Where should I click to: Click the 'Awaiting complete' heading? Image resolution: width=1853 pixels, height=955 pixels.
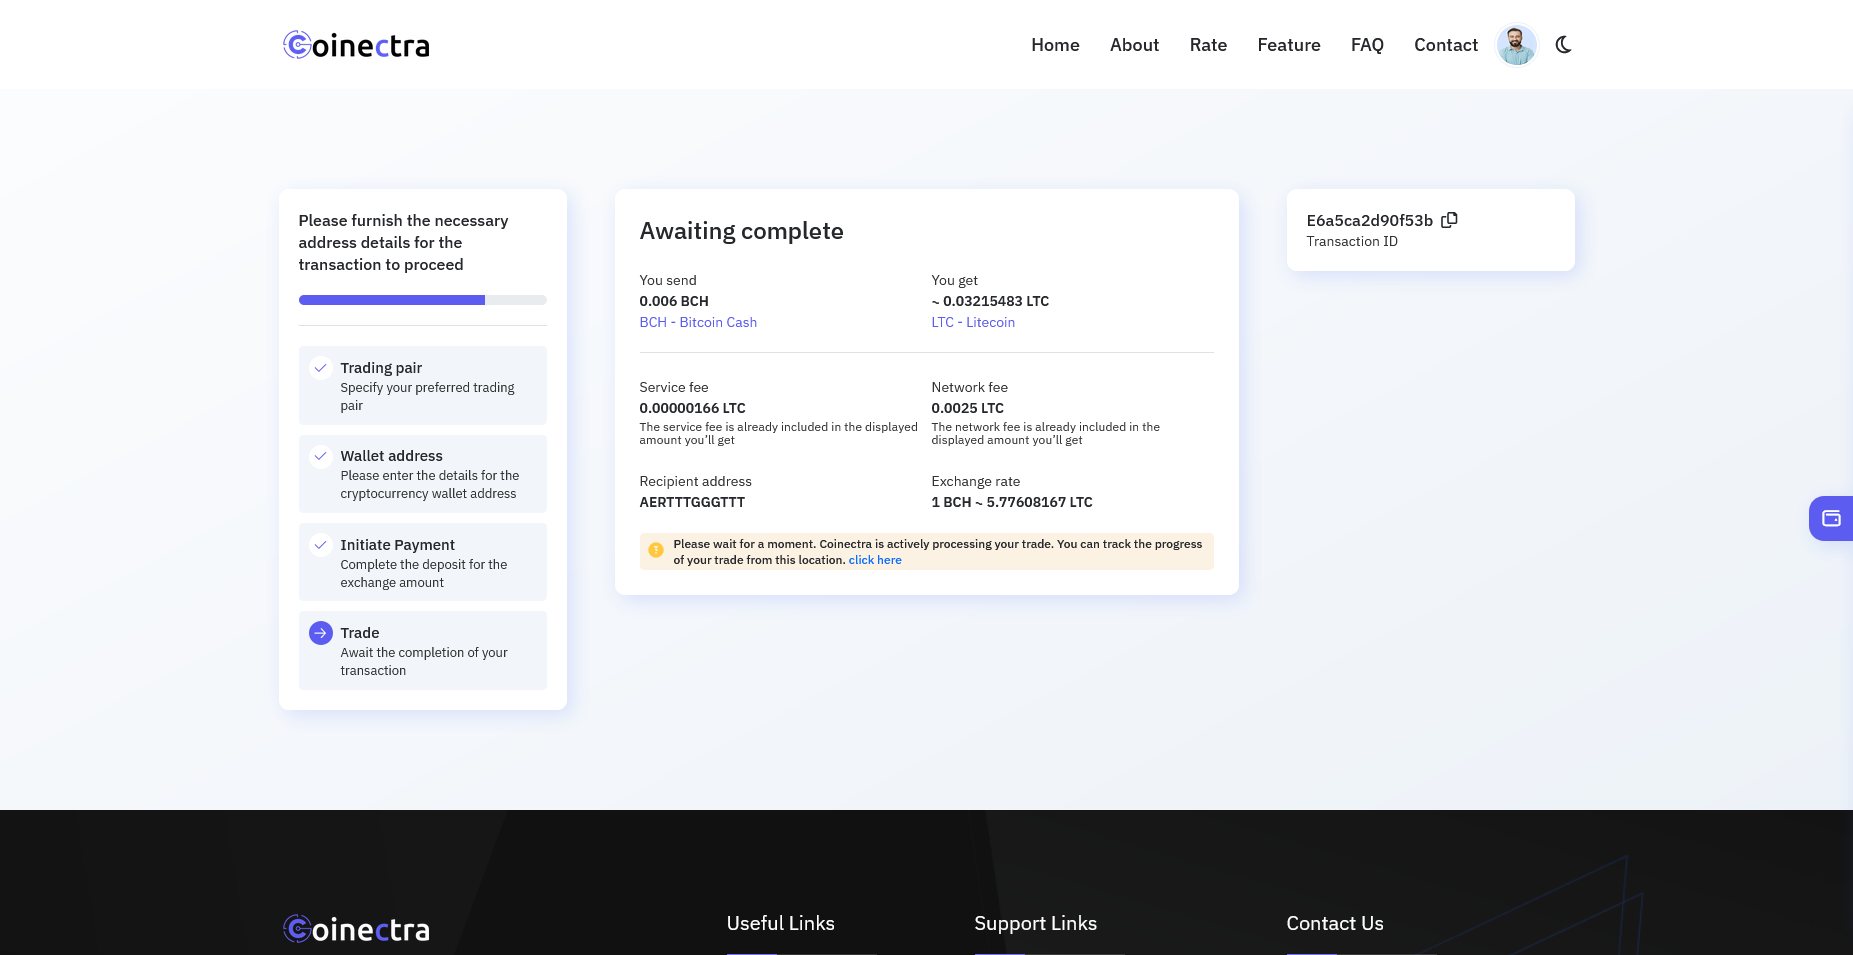(x=742, y=231)
